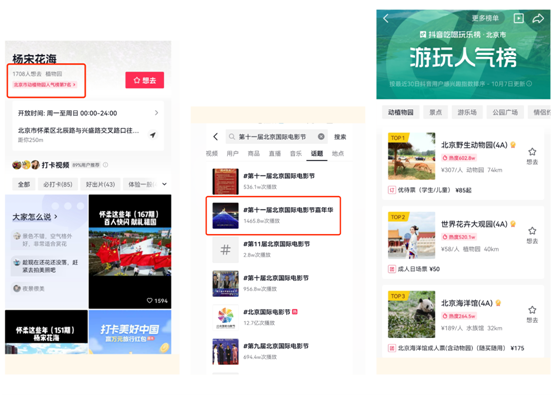Open the 北京市动植物园人气榜第7名 ranking link

(45, 85)
